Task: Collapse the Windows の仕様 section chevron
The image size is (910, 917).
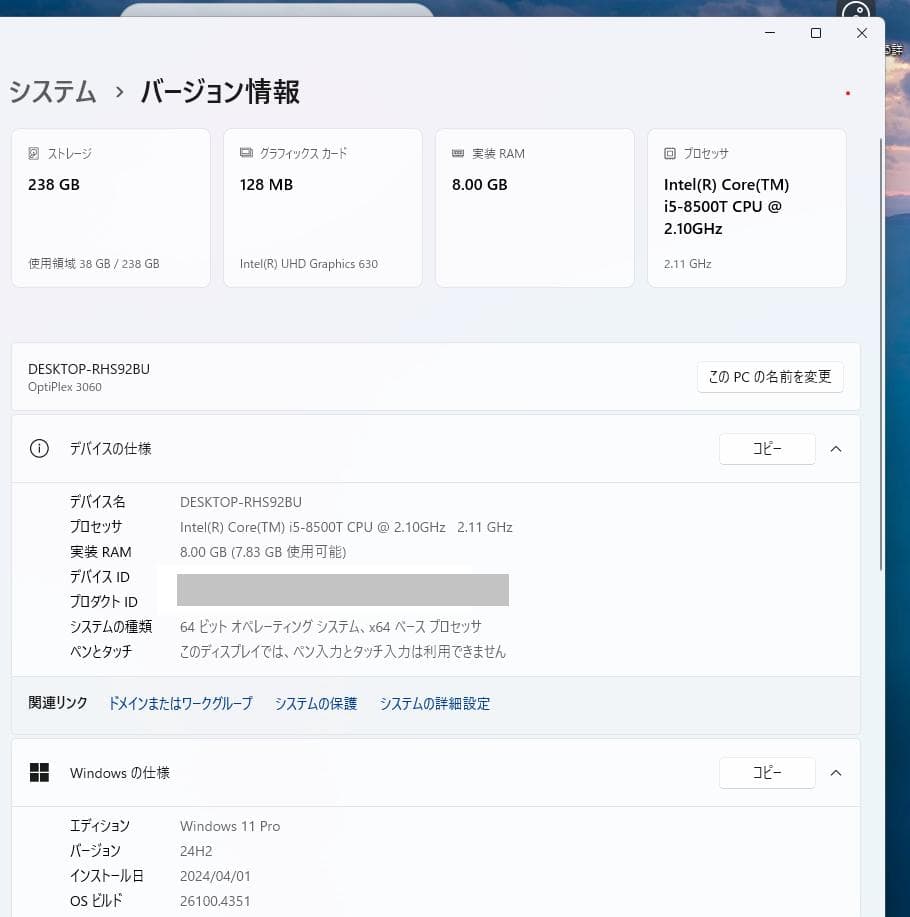Action: point(836,772)
